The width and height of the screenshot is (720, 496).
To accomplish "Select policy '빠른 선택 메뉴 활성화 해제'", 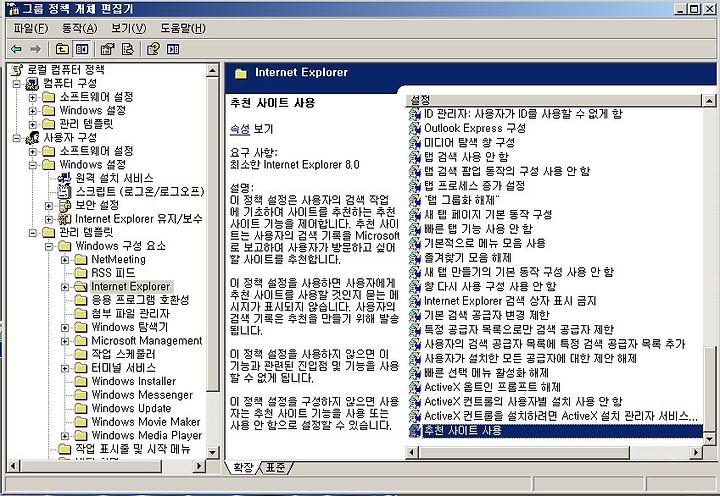I will pos(486,372).
